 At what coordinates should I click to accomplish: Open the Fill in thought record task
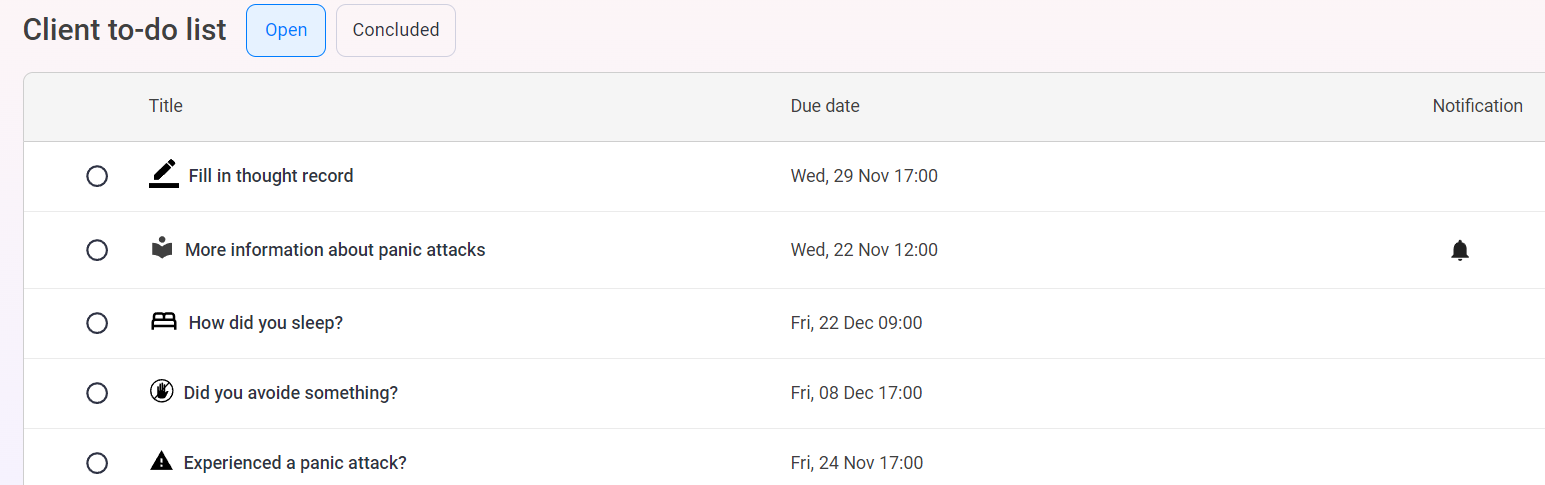pos(271,176)
